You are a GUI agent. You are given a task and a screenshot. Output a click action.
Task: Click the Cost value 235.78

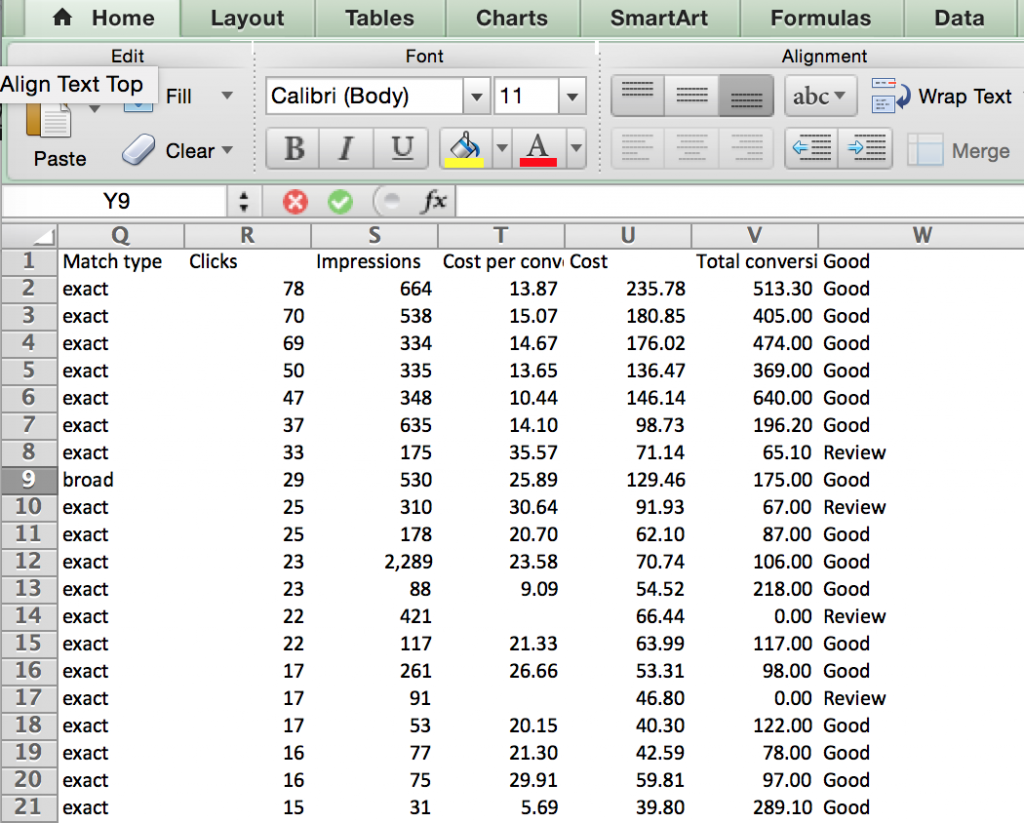[x=628, y=289]
